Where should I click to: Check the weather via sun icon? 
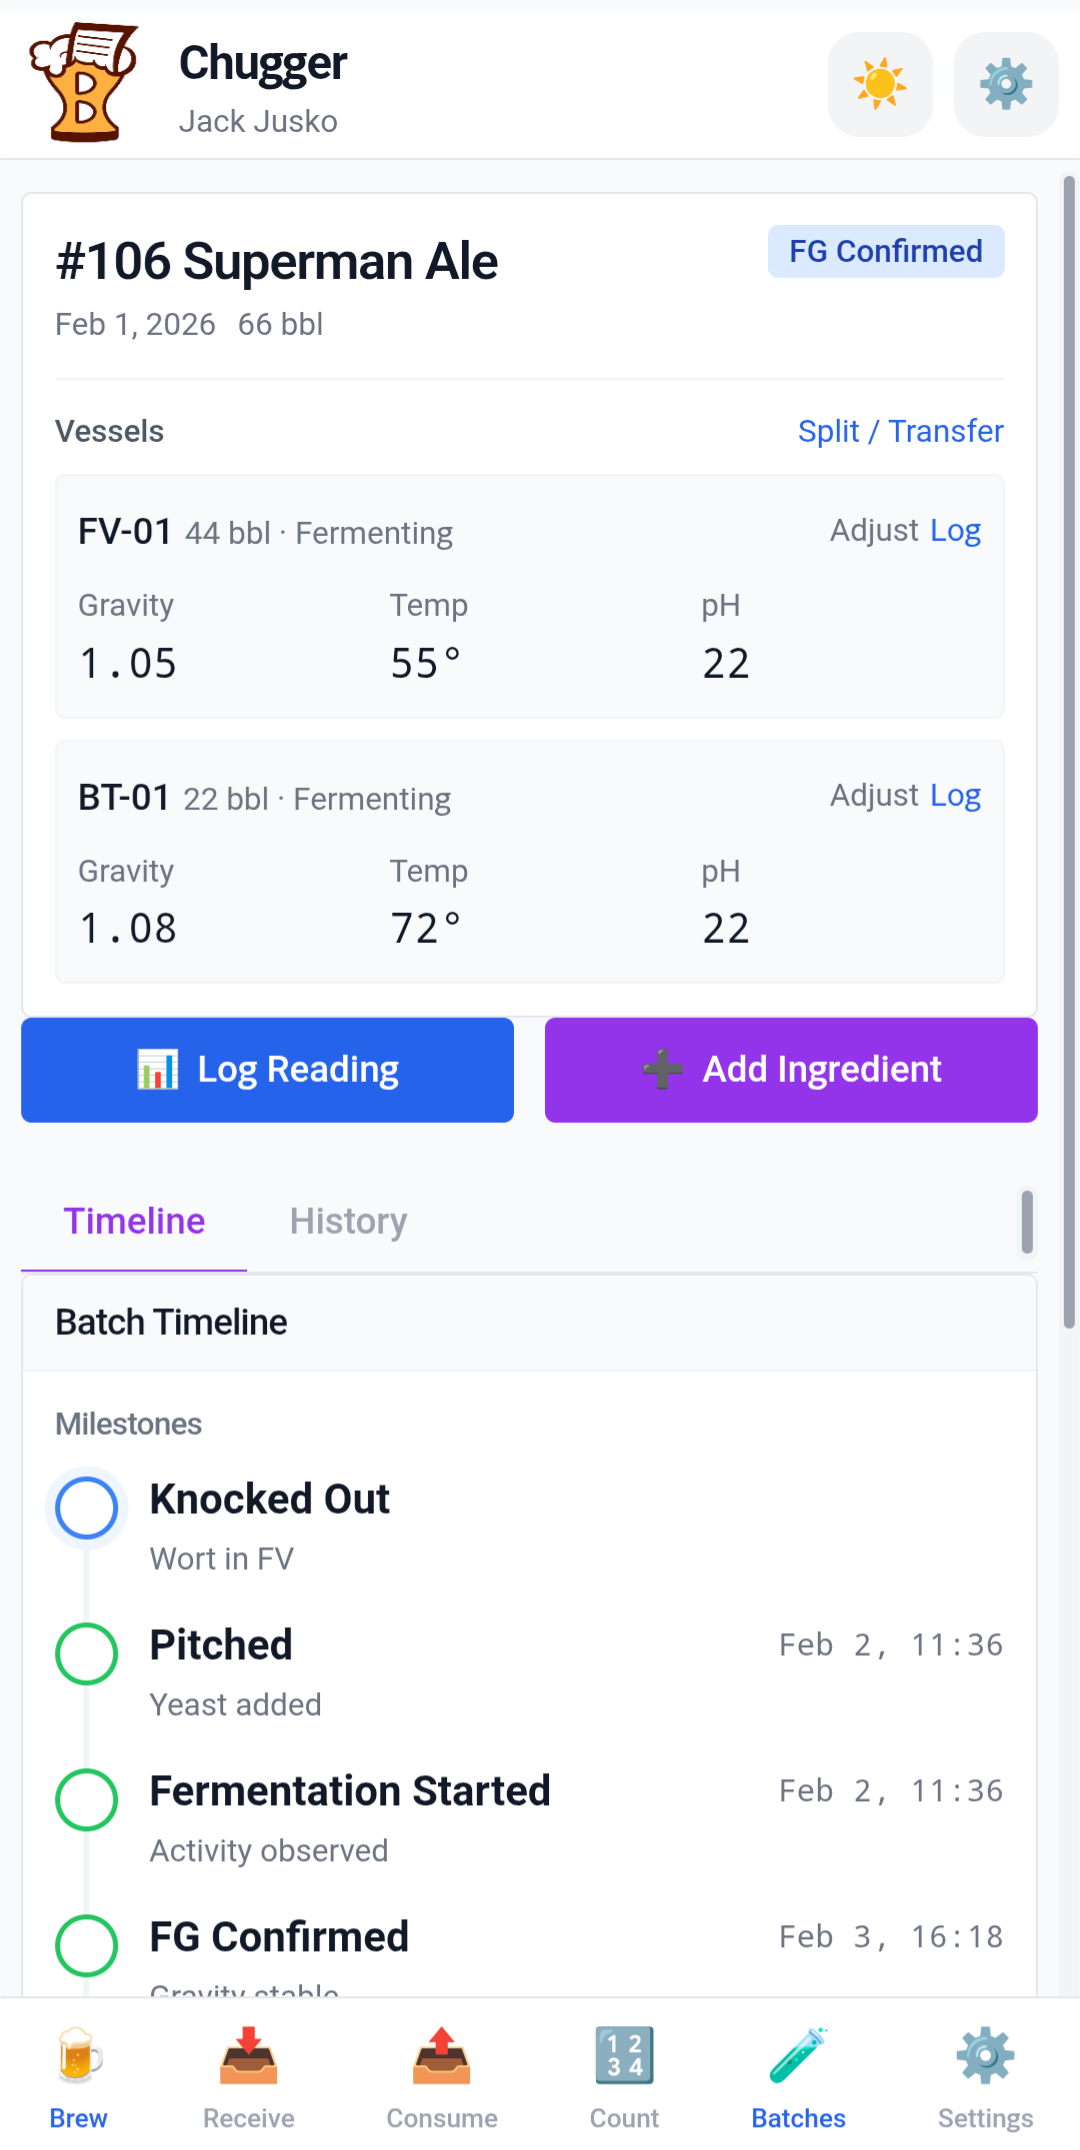(879, 84)
